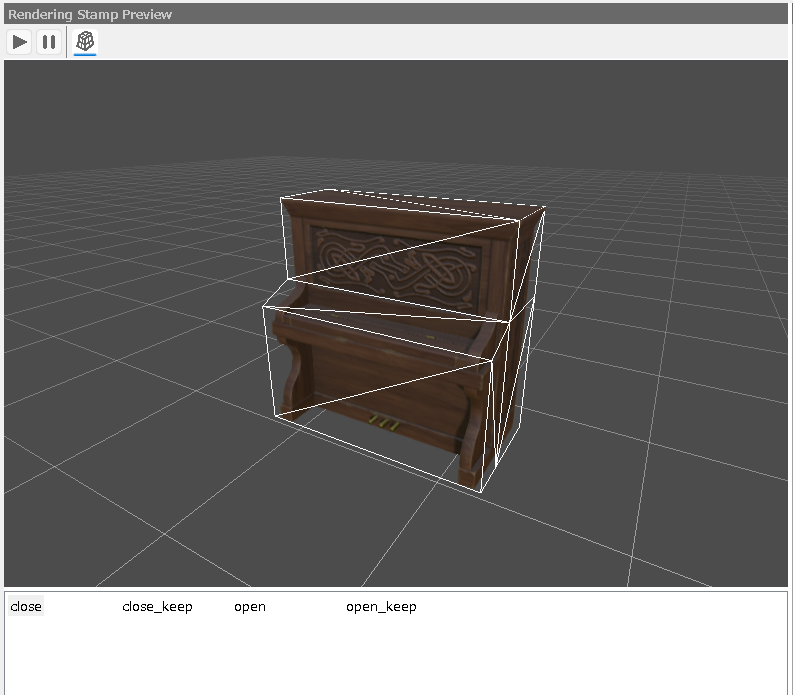Click the dashed top edge of bounding box
The width and height of the screenshot is (793, 695).
point(440,197)
